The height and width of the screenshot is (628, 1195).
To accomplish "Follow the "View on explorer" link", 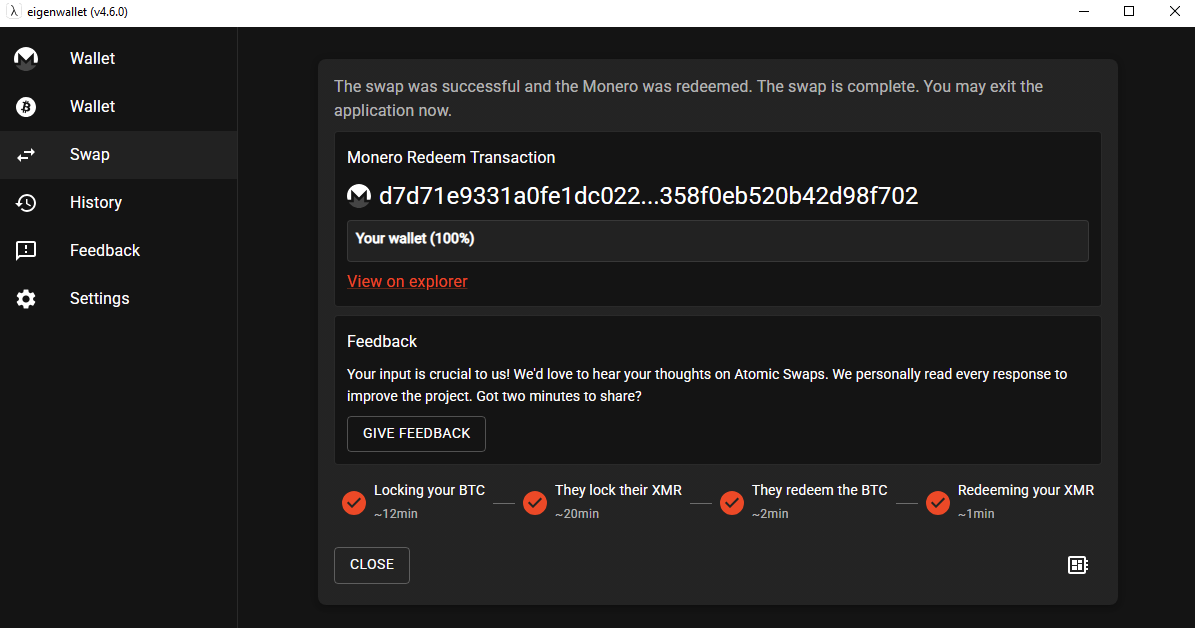I will coord(407,281).
